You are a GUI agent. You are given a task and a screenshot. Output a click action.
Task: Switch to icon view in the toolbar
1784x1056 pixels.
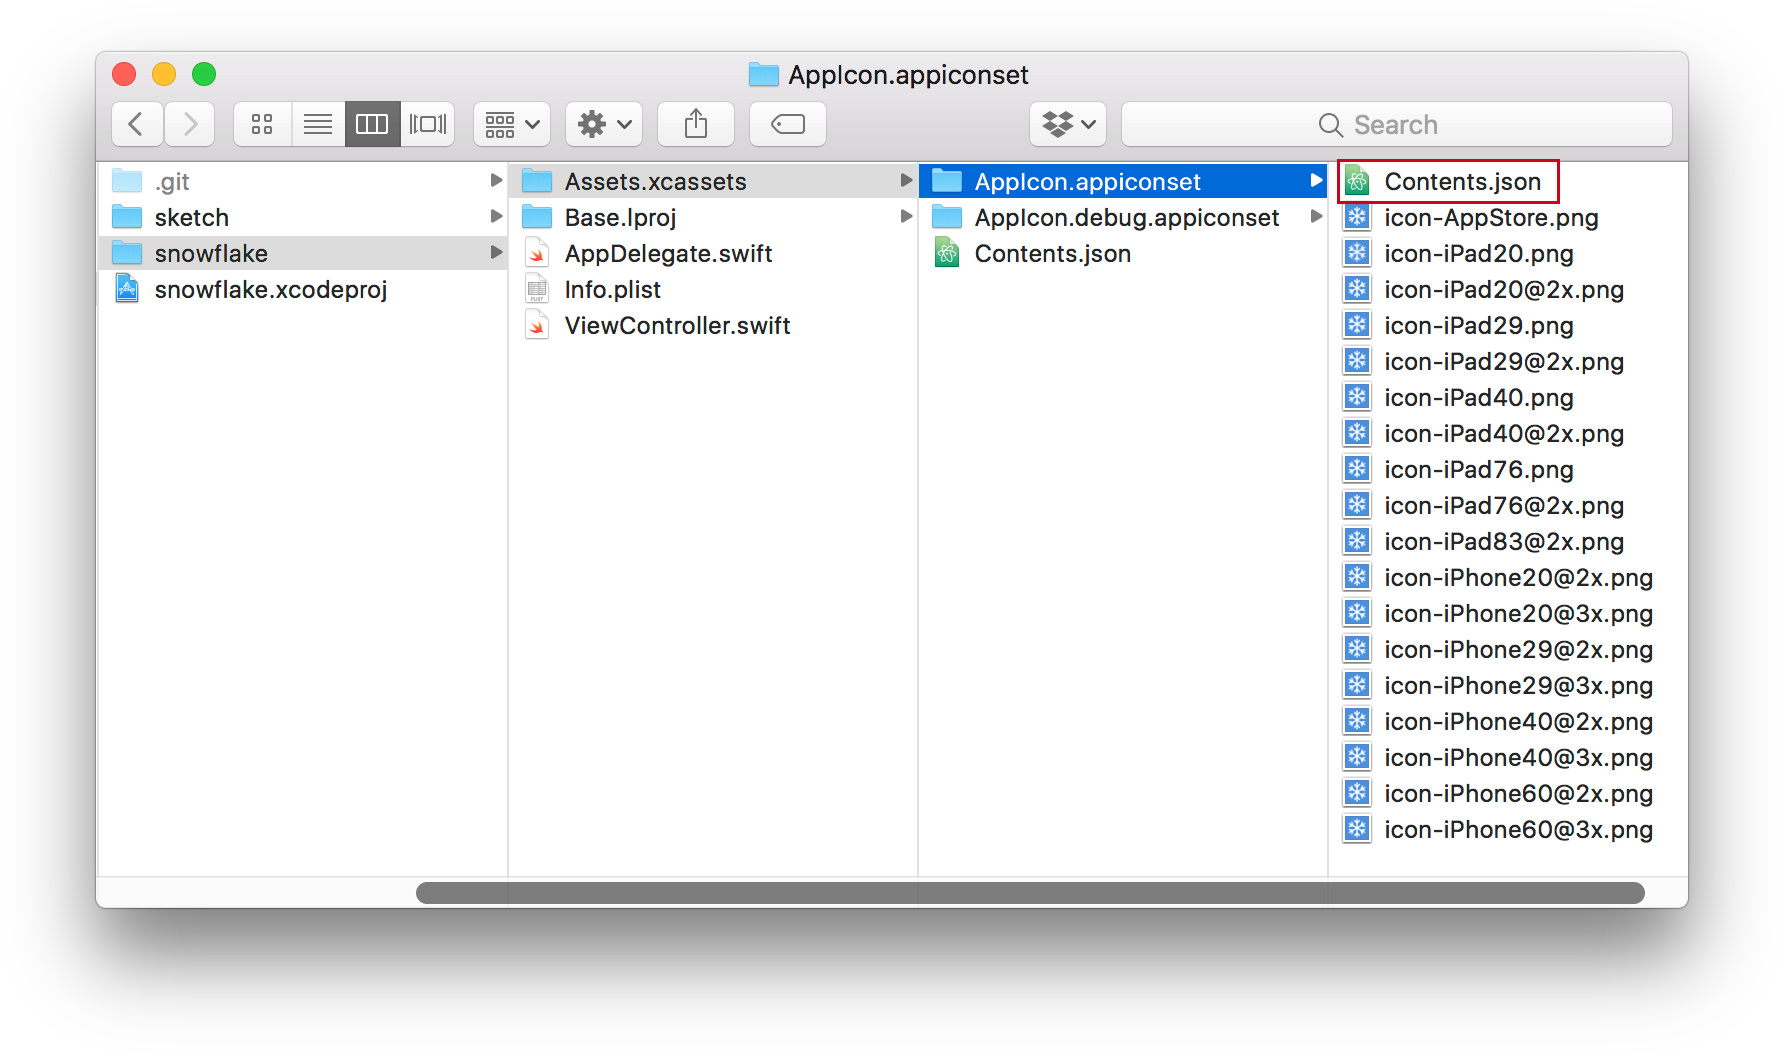[x=262, y=124]
